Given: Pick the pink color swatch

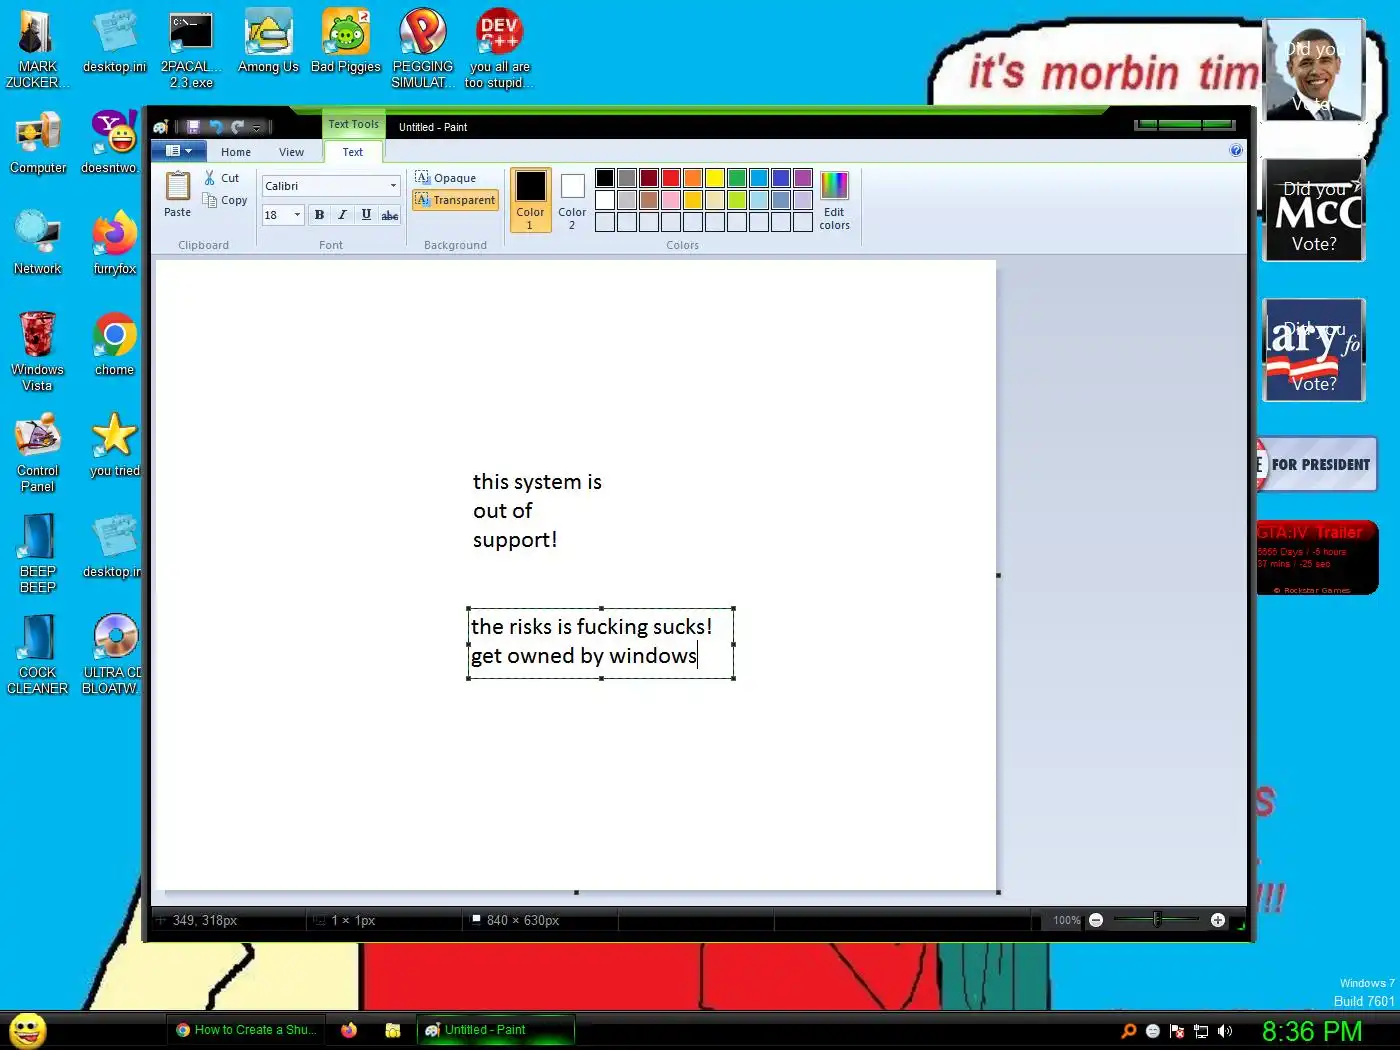Looking at the screenshot, I should click(671, 200).
